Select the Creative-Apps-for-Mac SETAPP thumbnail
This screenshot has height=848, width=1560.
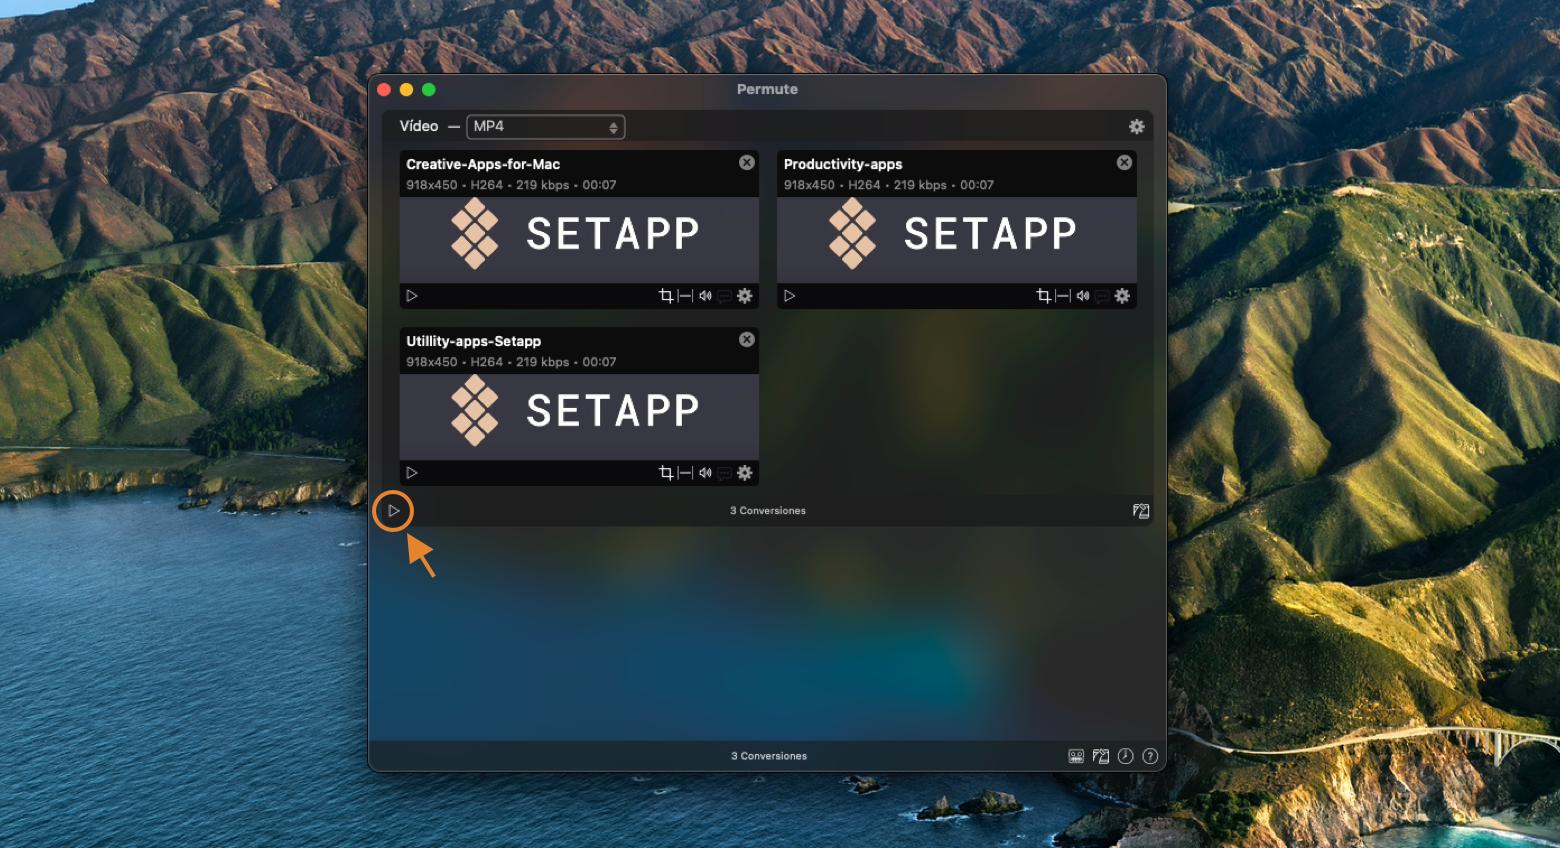point(579,240)
